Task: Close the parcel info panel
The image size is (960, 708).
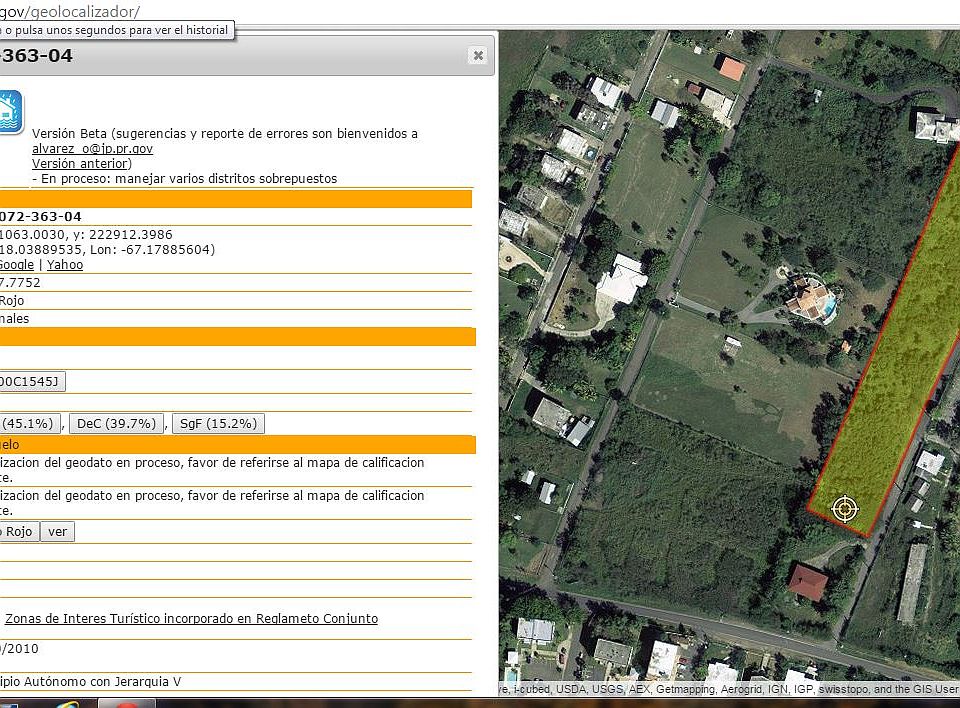Action: (478, 56)
